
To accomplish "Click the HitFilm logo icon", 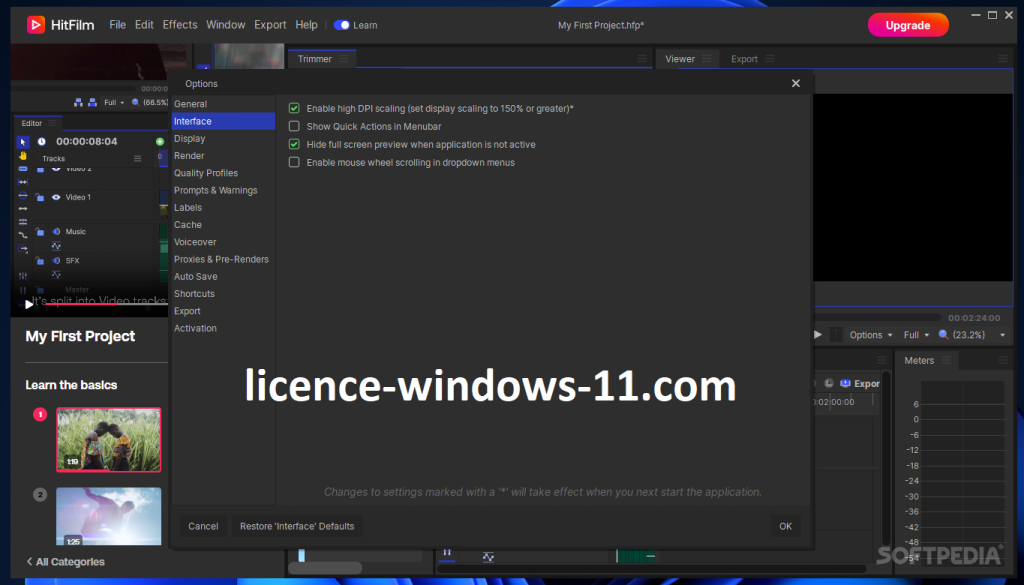I will pos(36,25).
